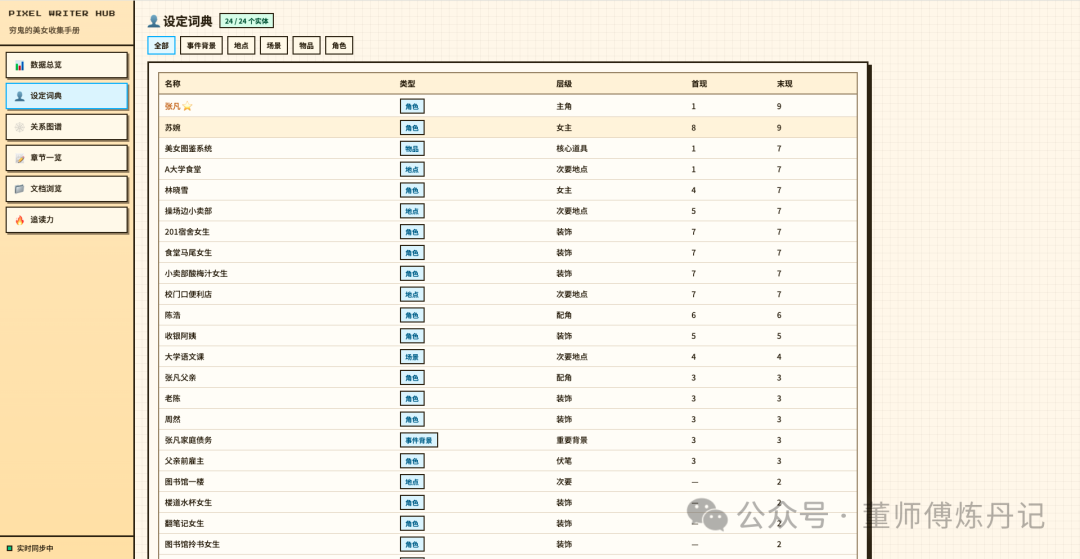The width and height of the screenshot is (1080, 559).
Task: Select sidebar item 设定词典
Action: pyautogui.click(x=67, y=96)
